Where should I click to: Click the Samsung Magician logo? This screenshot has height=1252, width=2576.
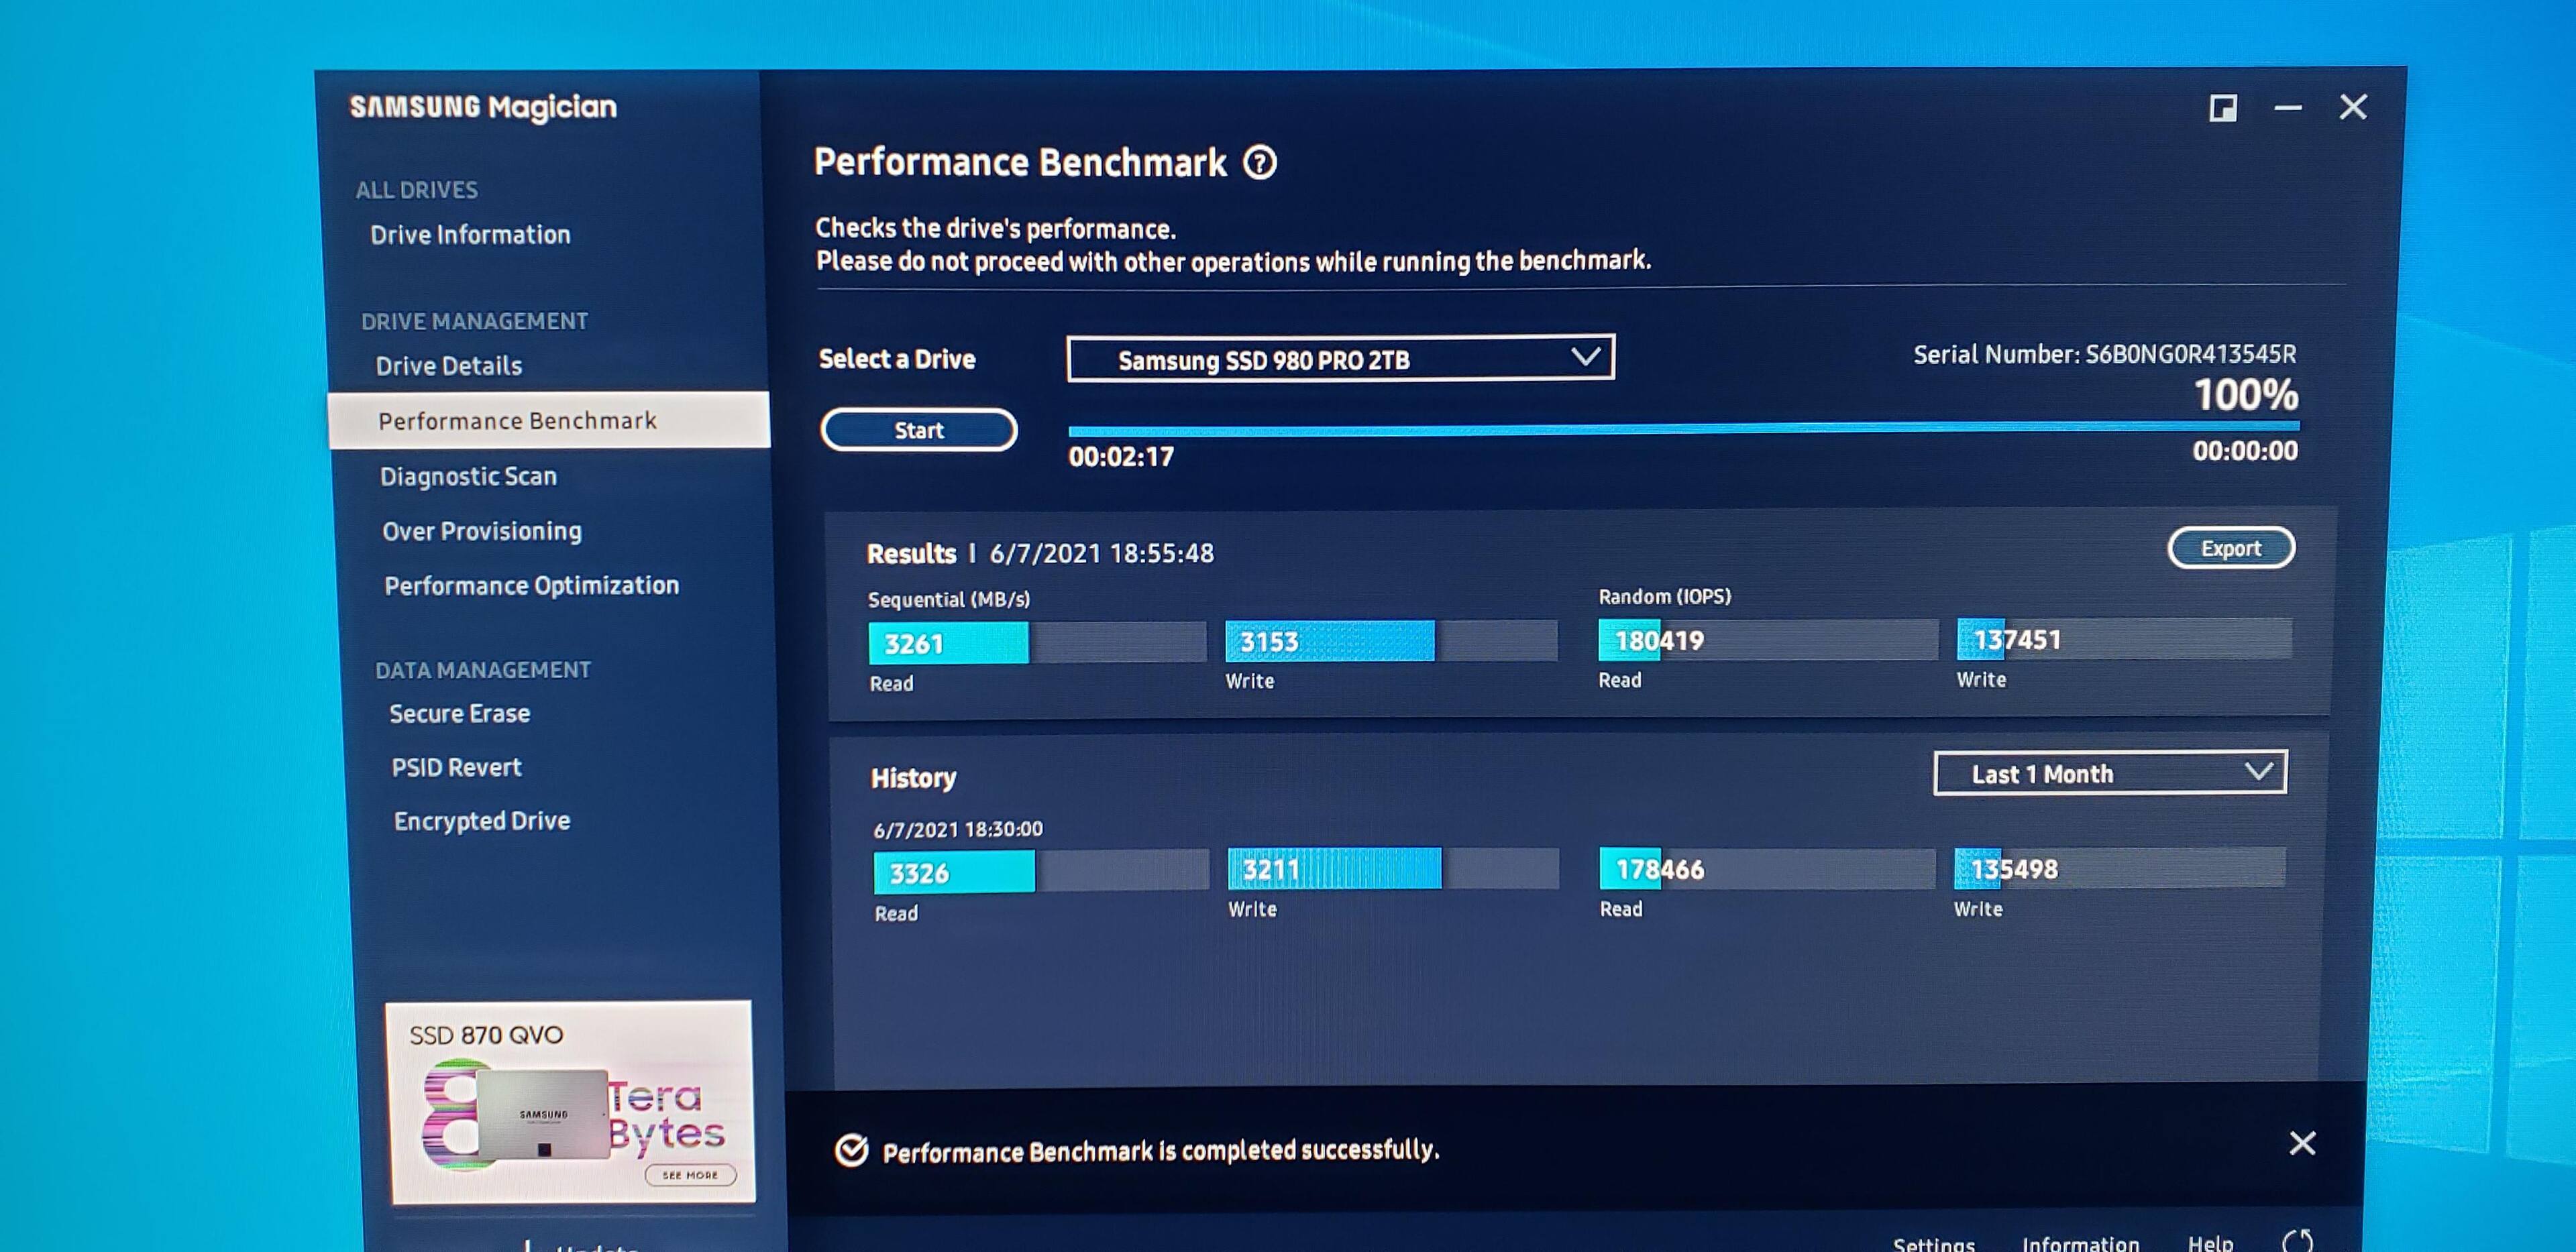point(483,107)
